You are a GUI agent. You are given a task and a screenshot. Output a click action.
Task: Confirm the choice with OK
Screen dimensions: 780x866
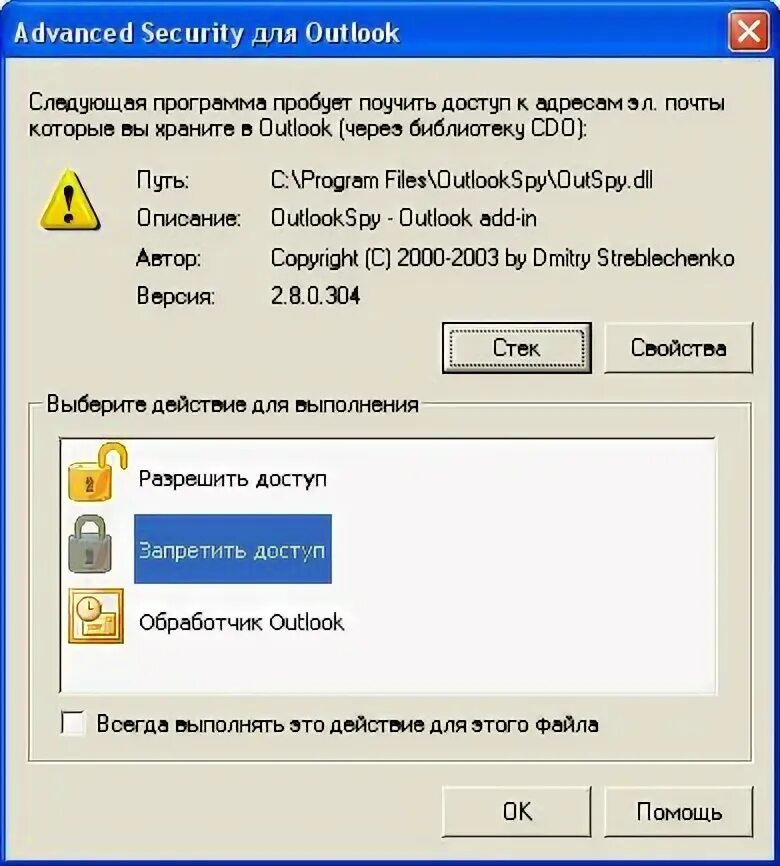(517, 812)
